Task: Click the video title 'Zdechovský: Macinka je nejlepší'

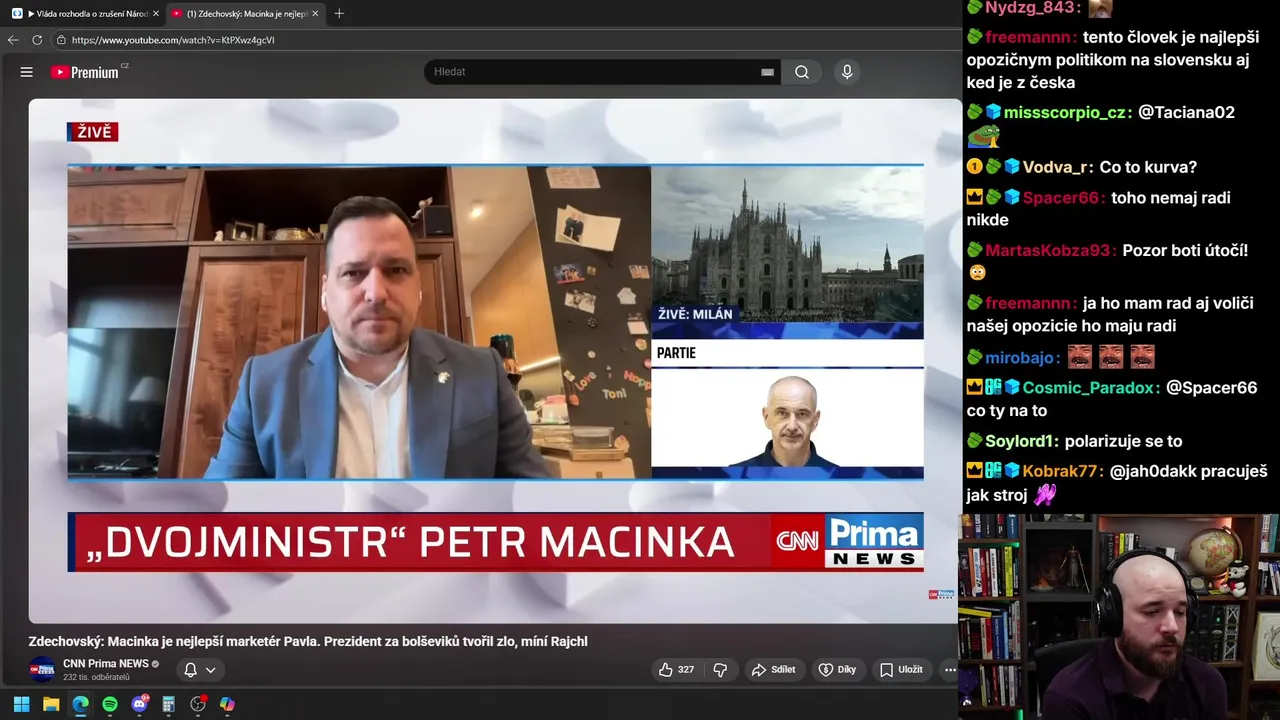Action: coord(308,642)
